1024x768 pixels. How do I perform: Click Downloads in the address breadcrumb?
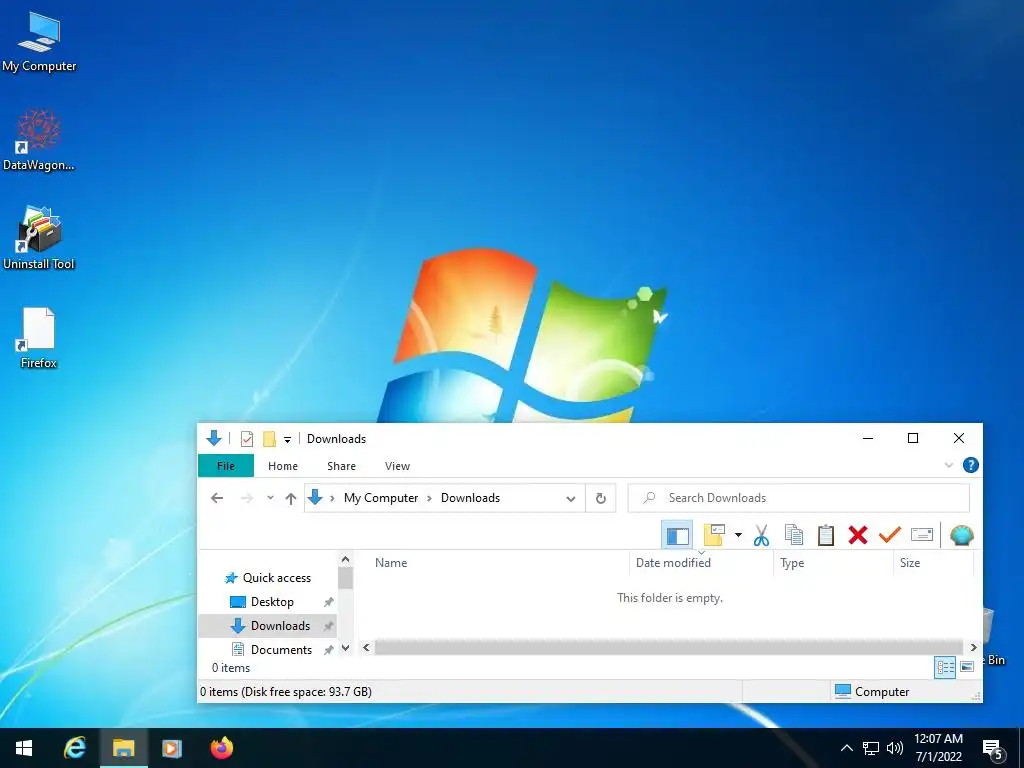tap(470, 498)
